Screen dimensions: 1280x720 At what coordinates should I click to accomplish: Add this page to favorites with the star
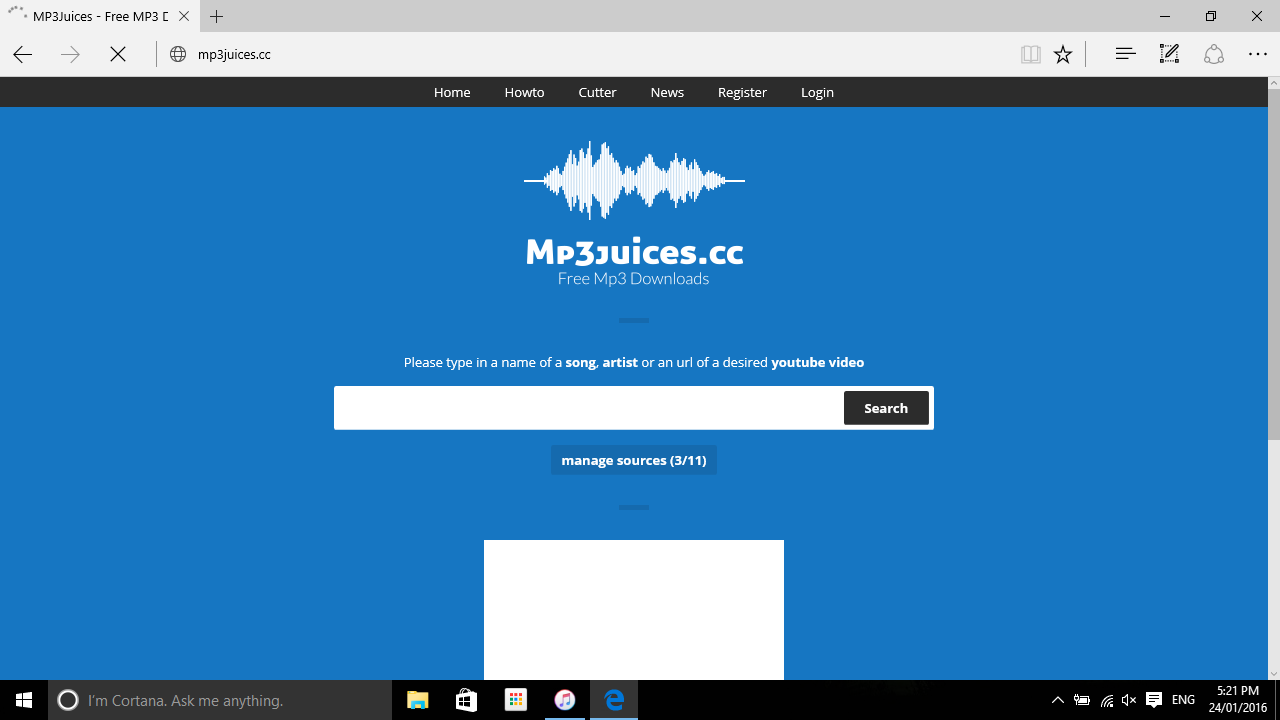[x=1062, y=54]
